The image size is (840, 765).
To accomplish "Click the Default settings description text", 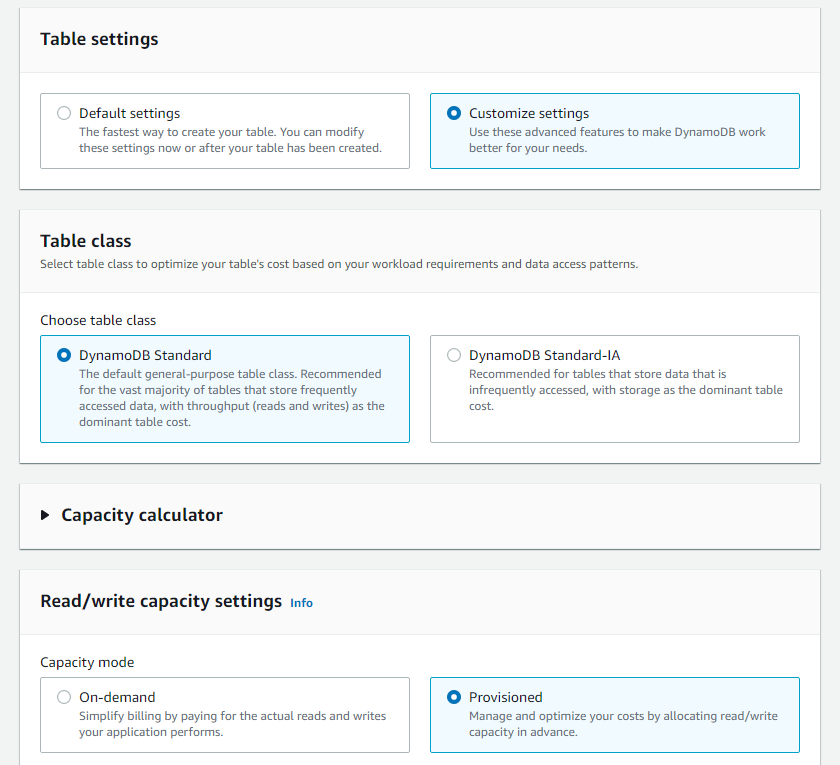I will (x=230, y=140).
